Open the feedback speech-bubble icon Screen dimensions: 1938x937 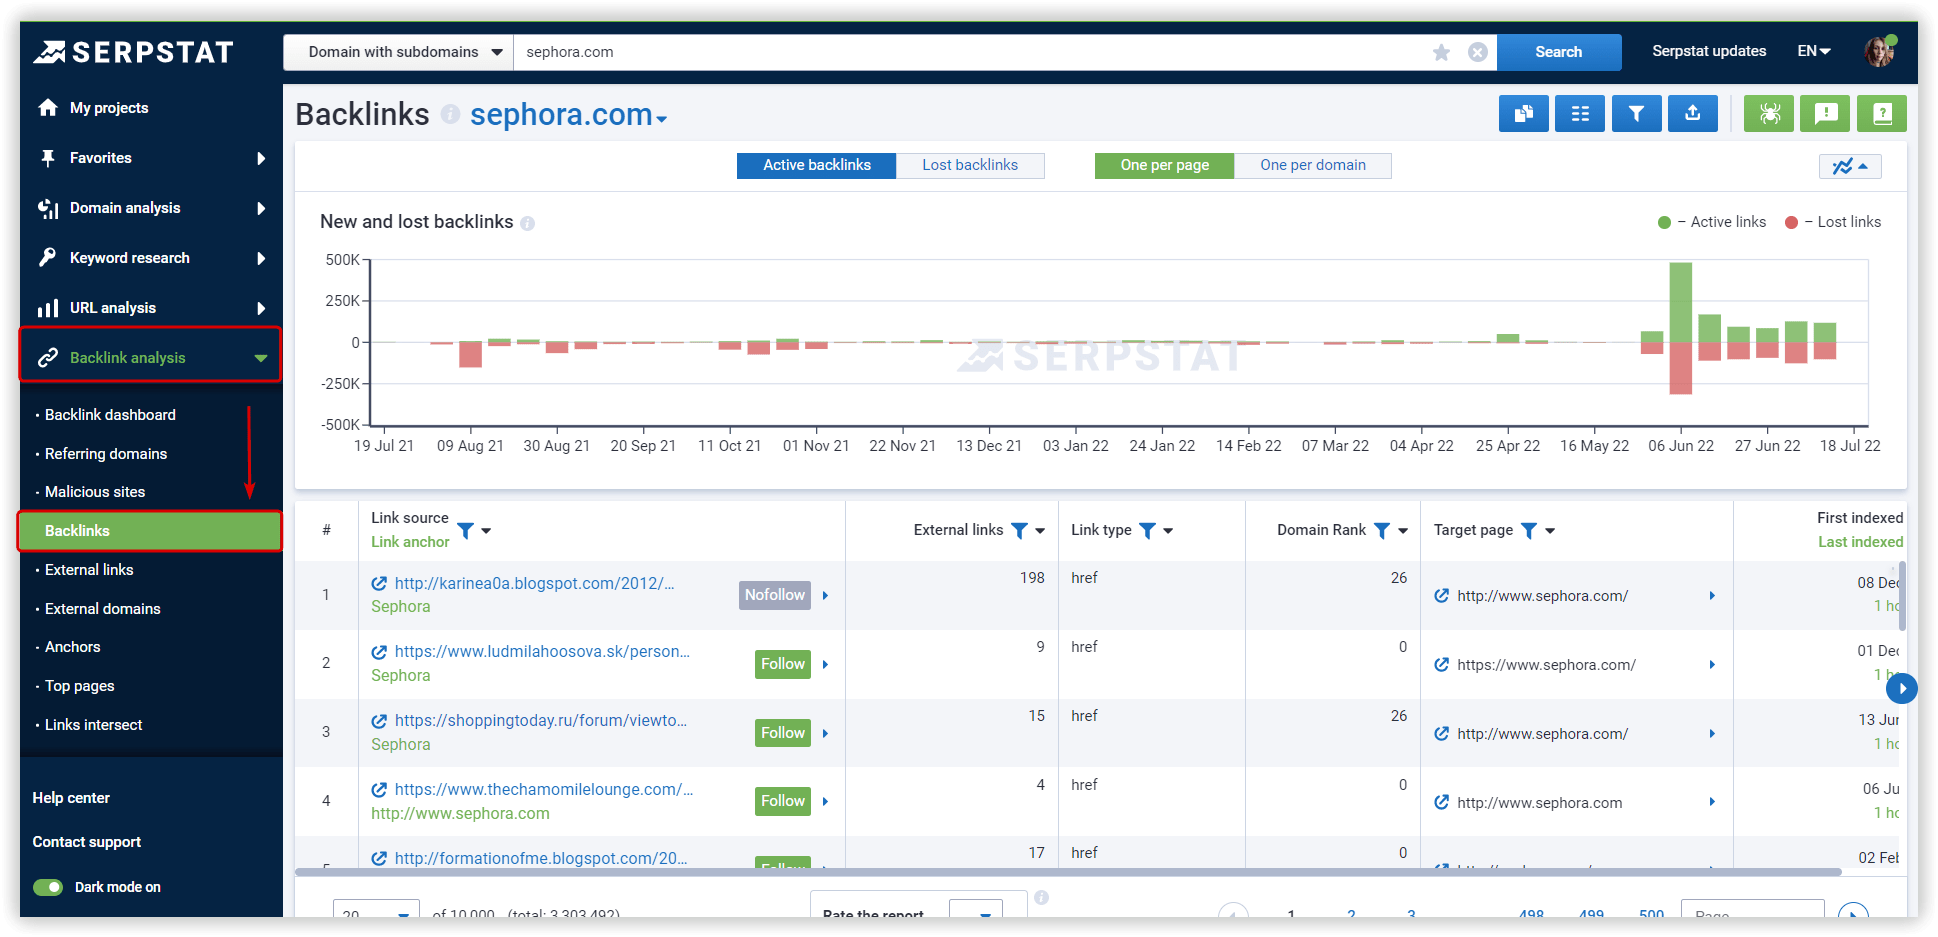pos(1824,113)
